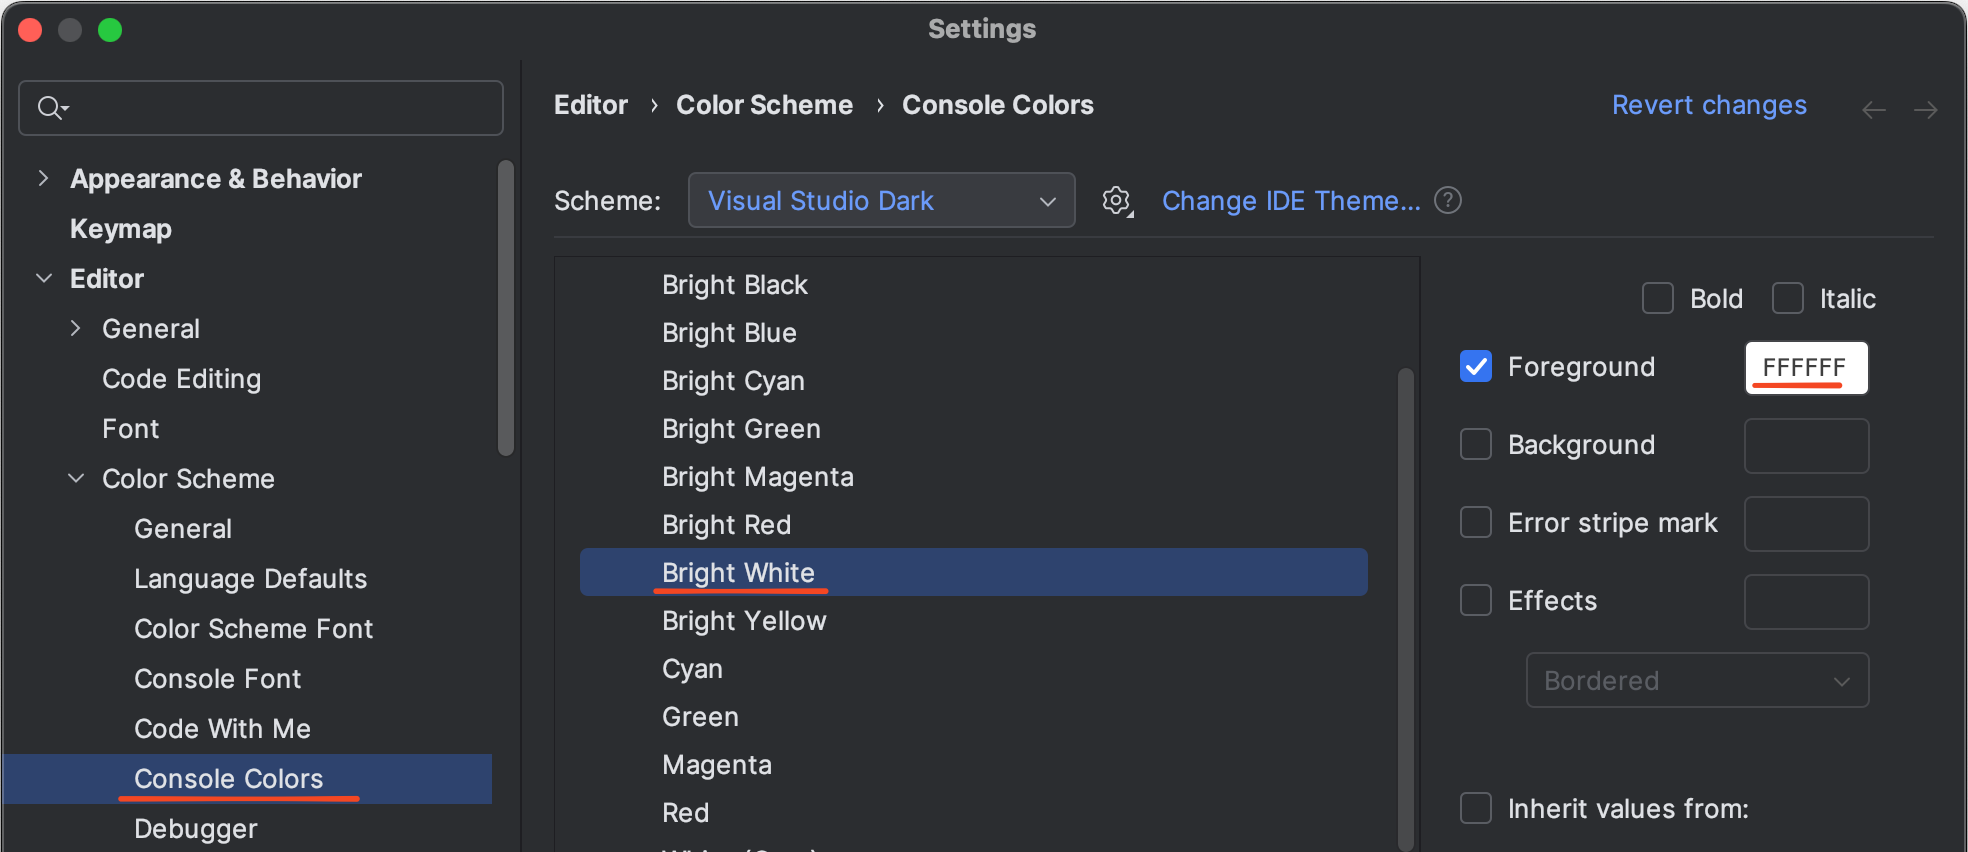The width and height of the screenshot is (1968, 852).
Task: Toggle the Italic checkbox
Action: 1787,298
